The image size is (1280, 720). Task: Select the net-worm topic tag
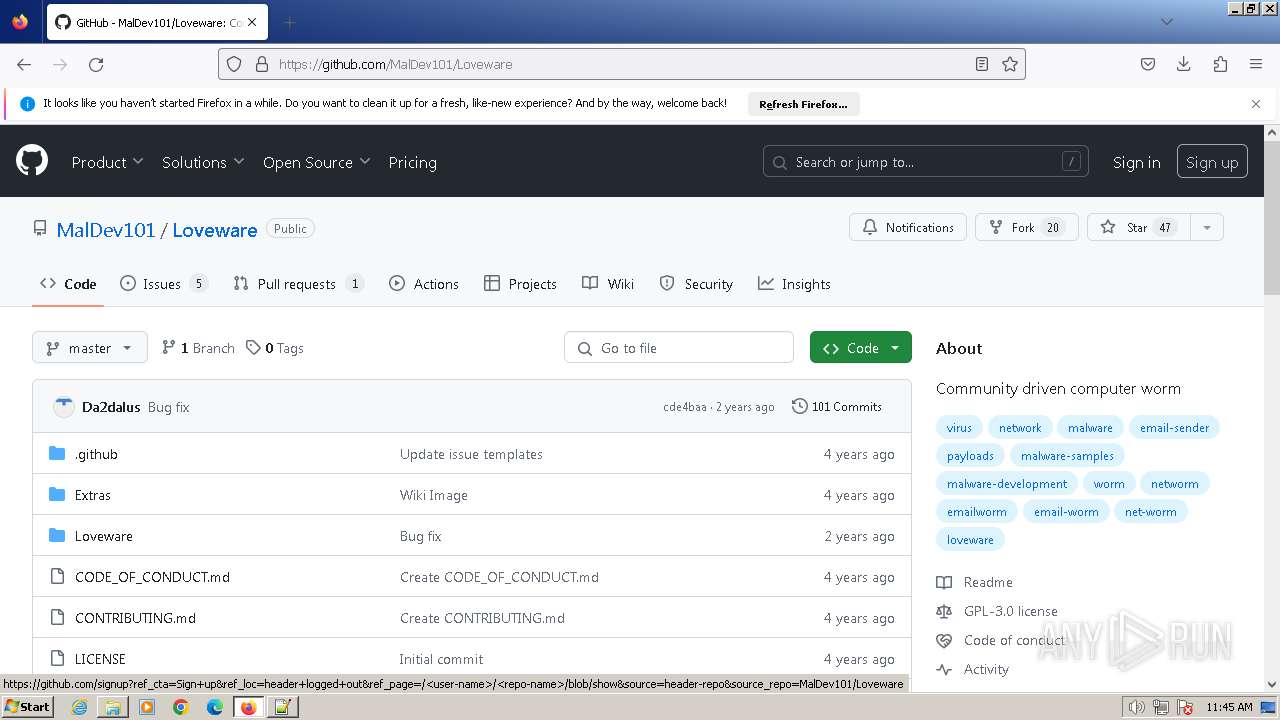point(1151,512)
